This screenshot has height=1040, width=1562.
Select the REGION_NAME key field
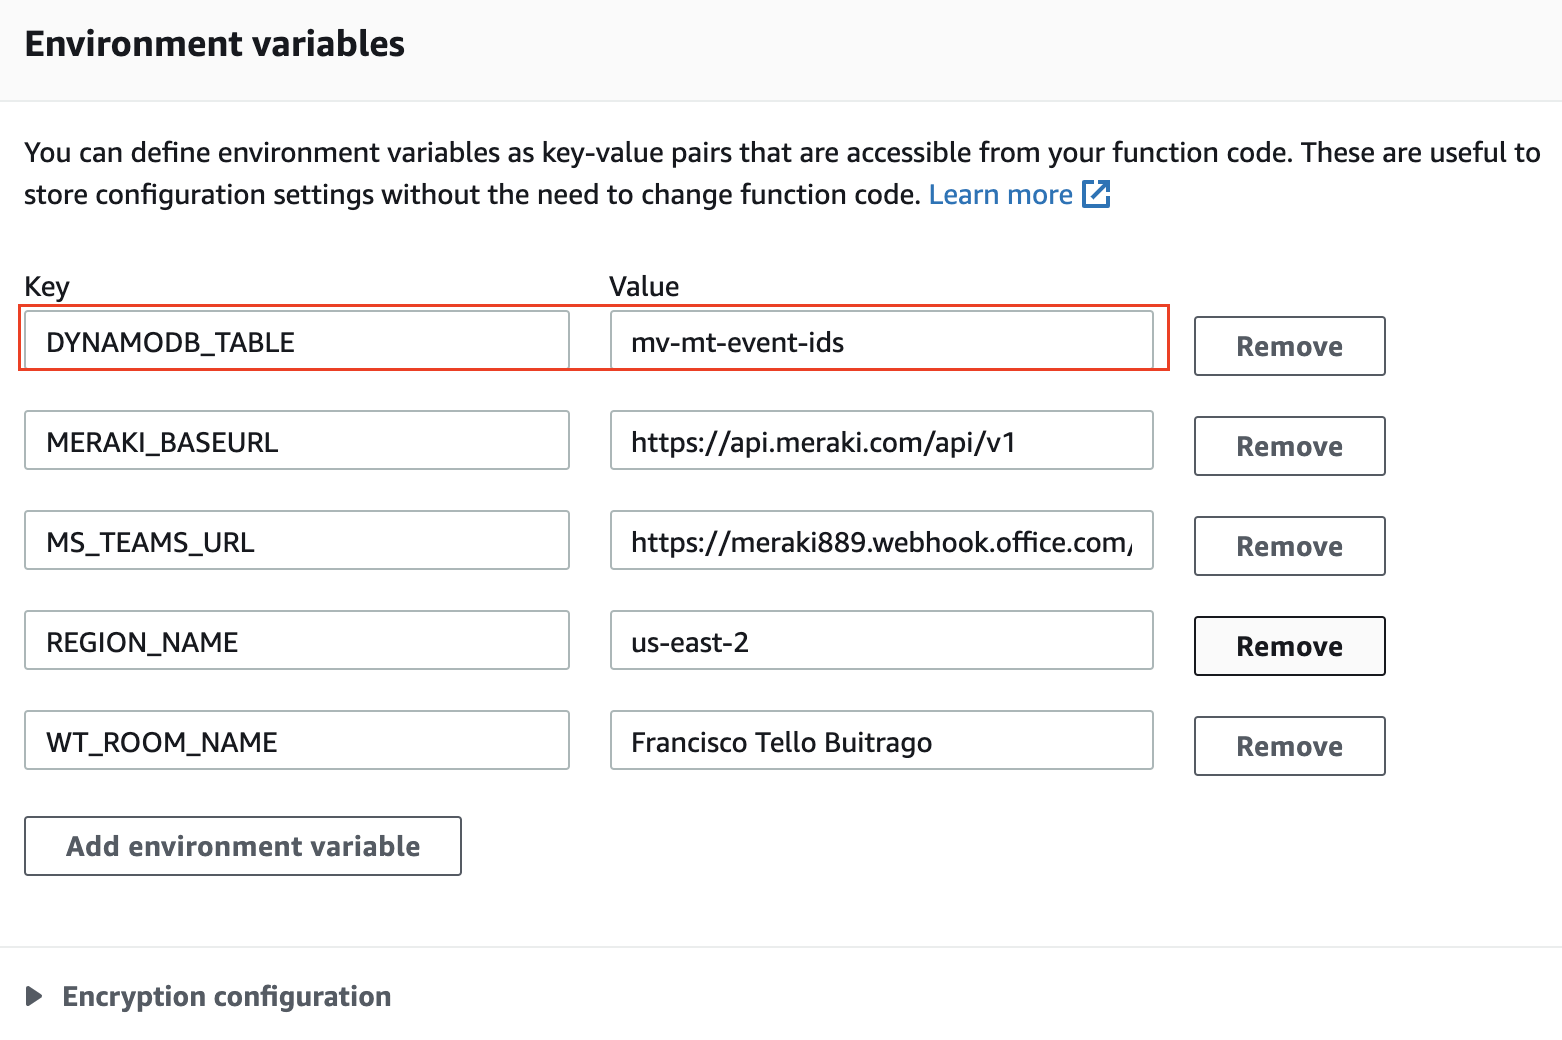(x=297, y=641)
